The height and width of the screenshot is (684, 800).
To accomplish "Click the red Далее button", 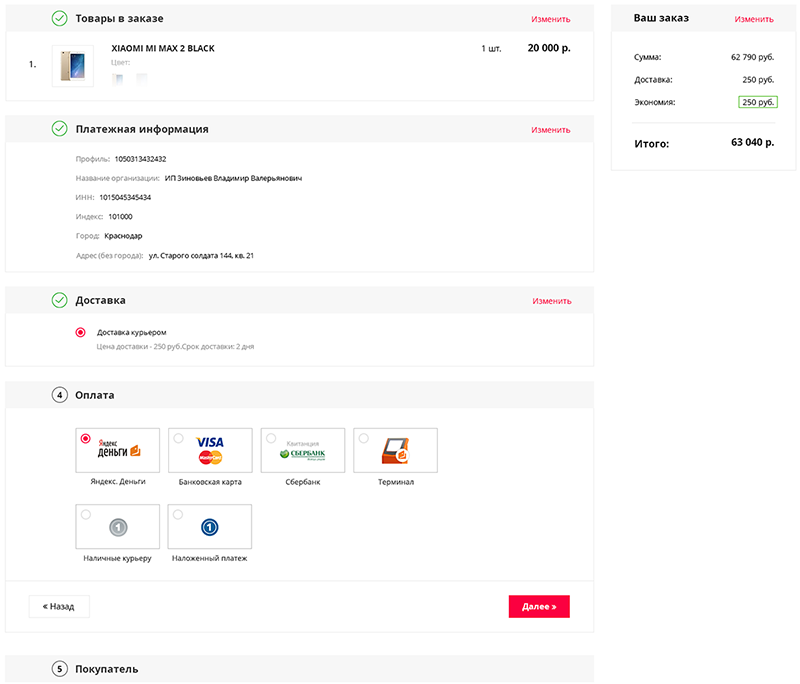I will click(539, 606).
